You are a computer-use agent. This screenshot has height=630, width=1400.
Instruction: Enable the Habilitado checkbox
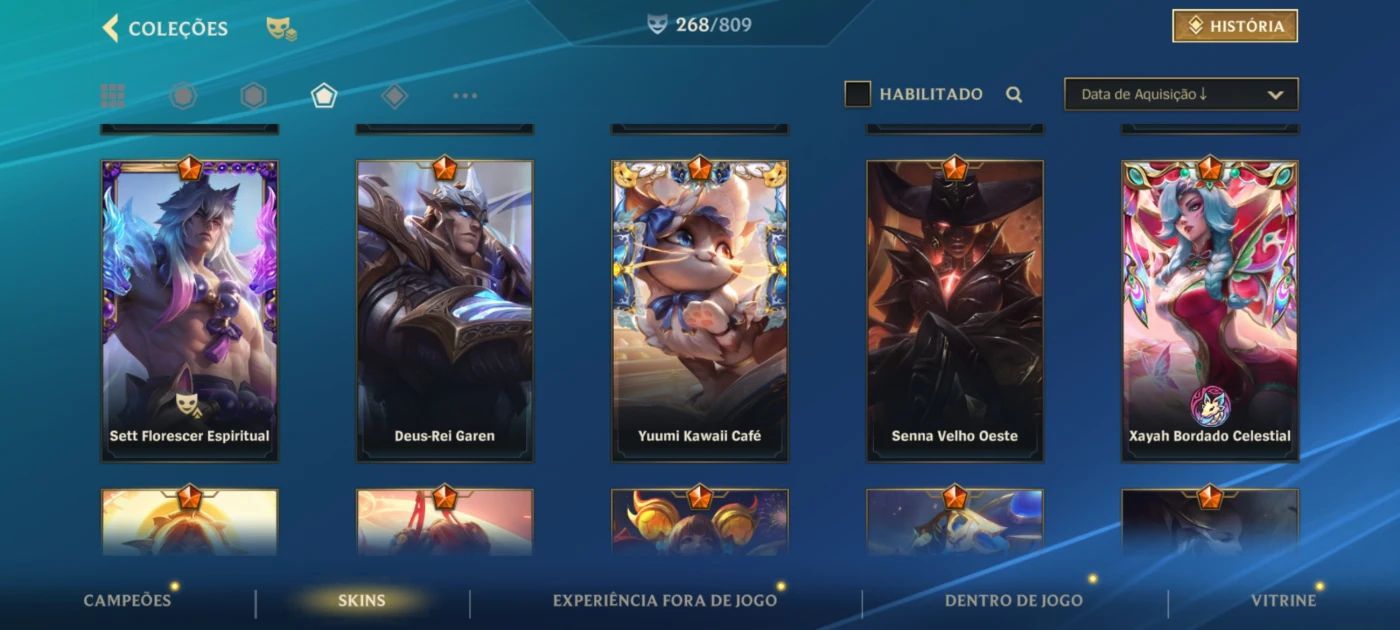pos(858,94)
